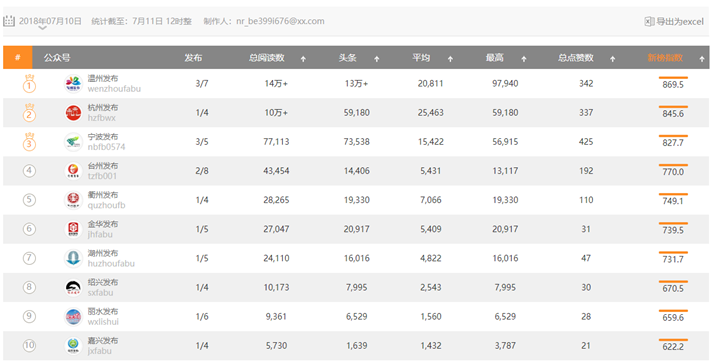
Task: Open 温州发布 account avatar
Action: 73,84
